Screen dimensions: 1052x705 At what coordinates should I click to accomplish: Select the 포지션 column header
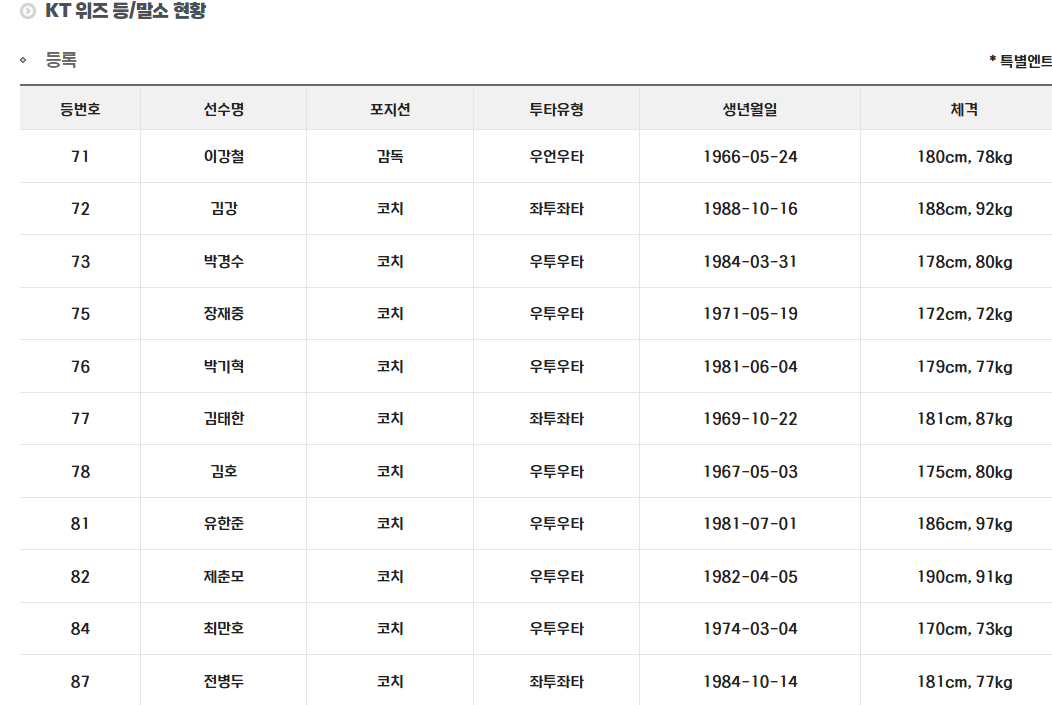coord(390,109)
